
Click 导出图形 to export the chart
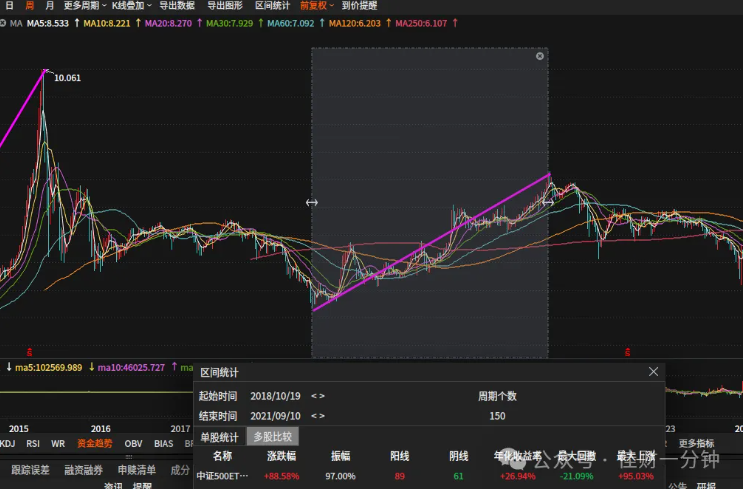(225, 6)
